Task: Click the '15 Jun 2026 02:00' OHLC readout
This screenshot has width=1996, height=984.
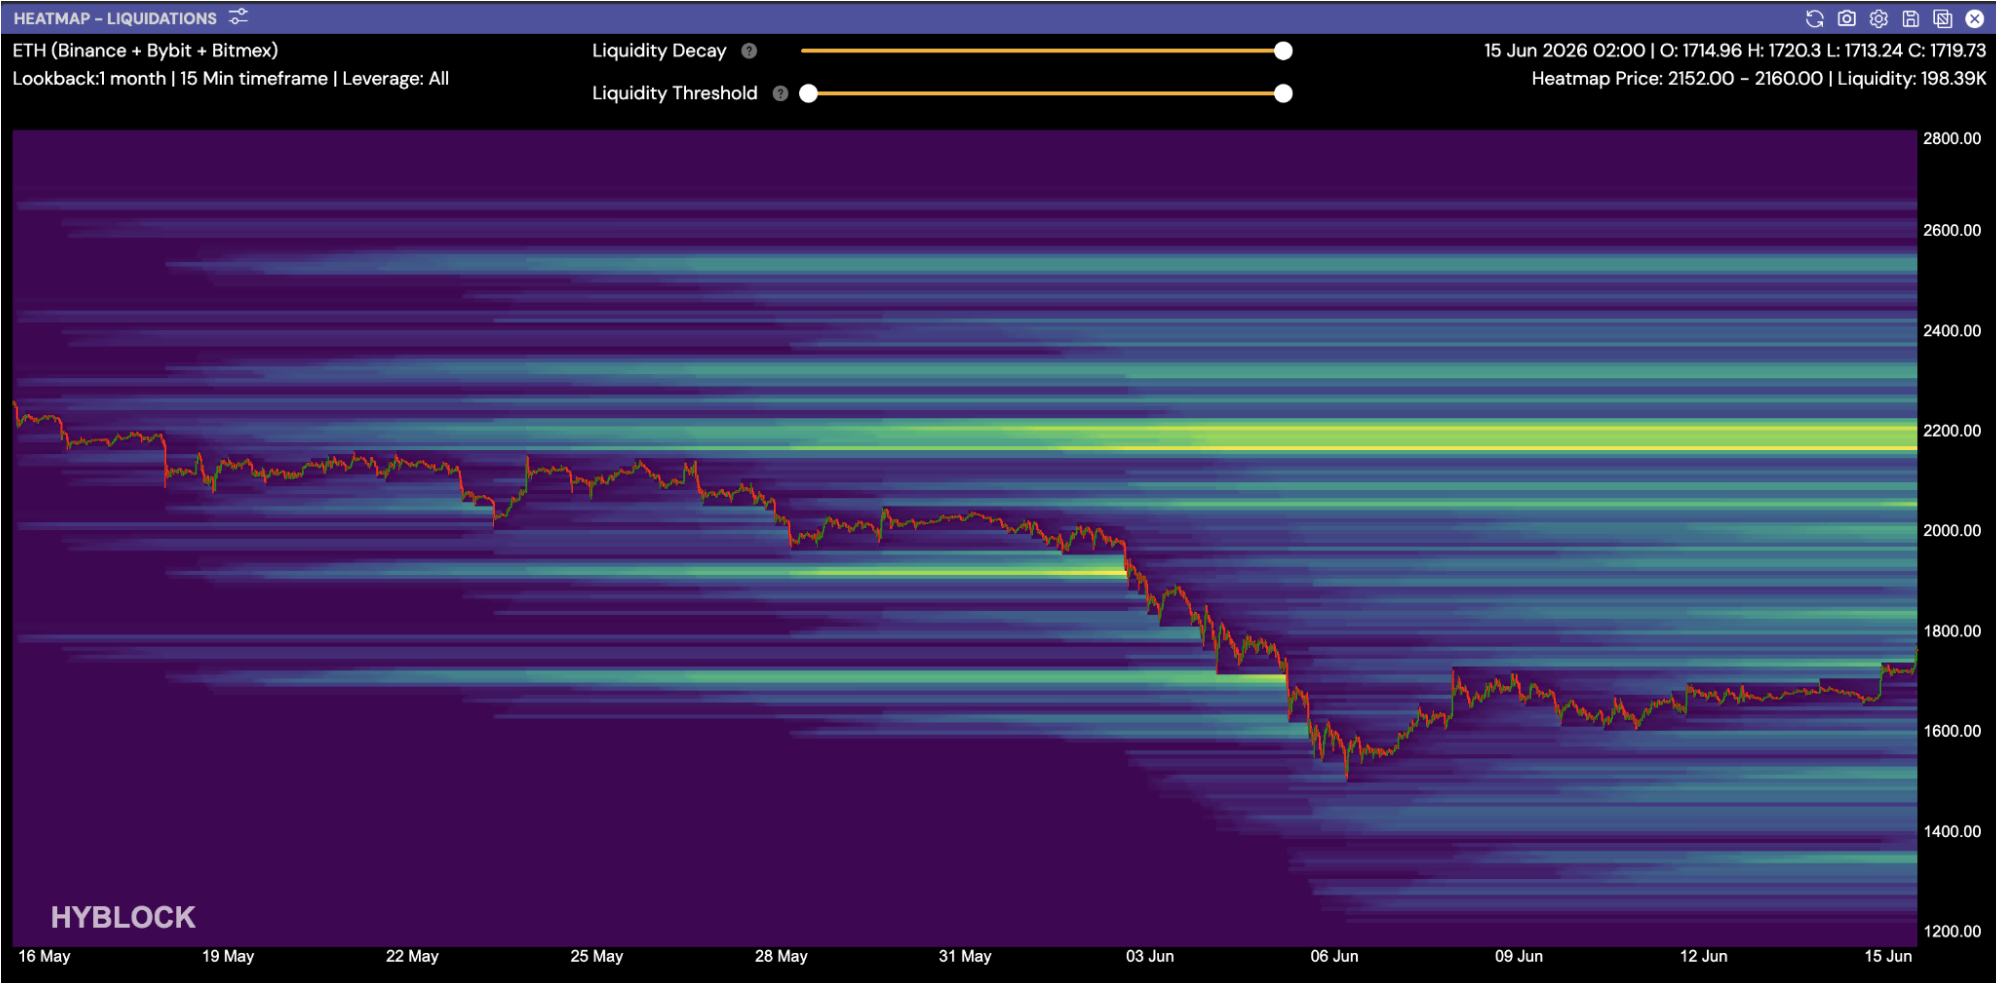Action: click(x=1735, y=50)
